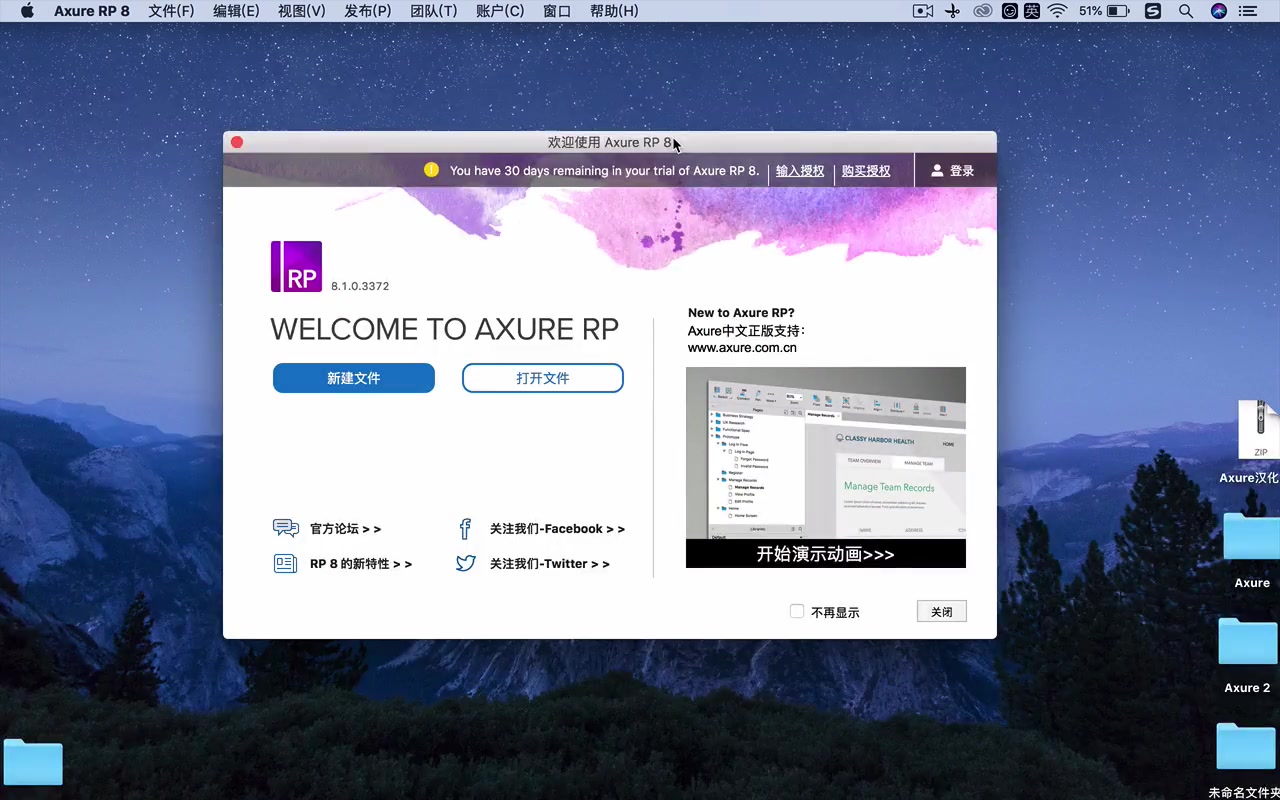Click the 登录 sign-in text
The width and height of the screenshot is (1280, 800).
tap(962, 171)
